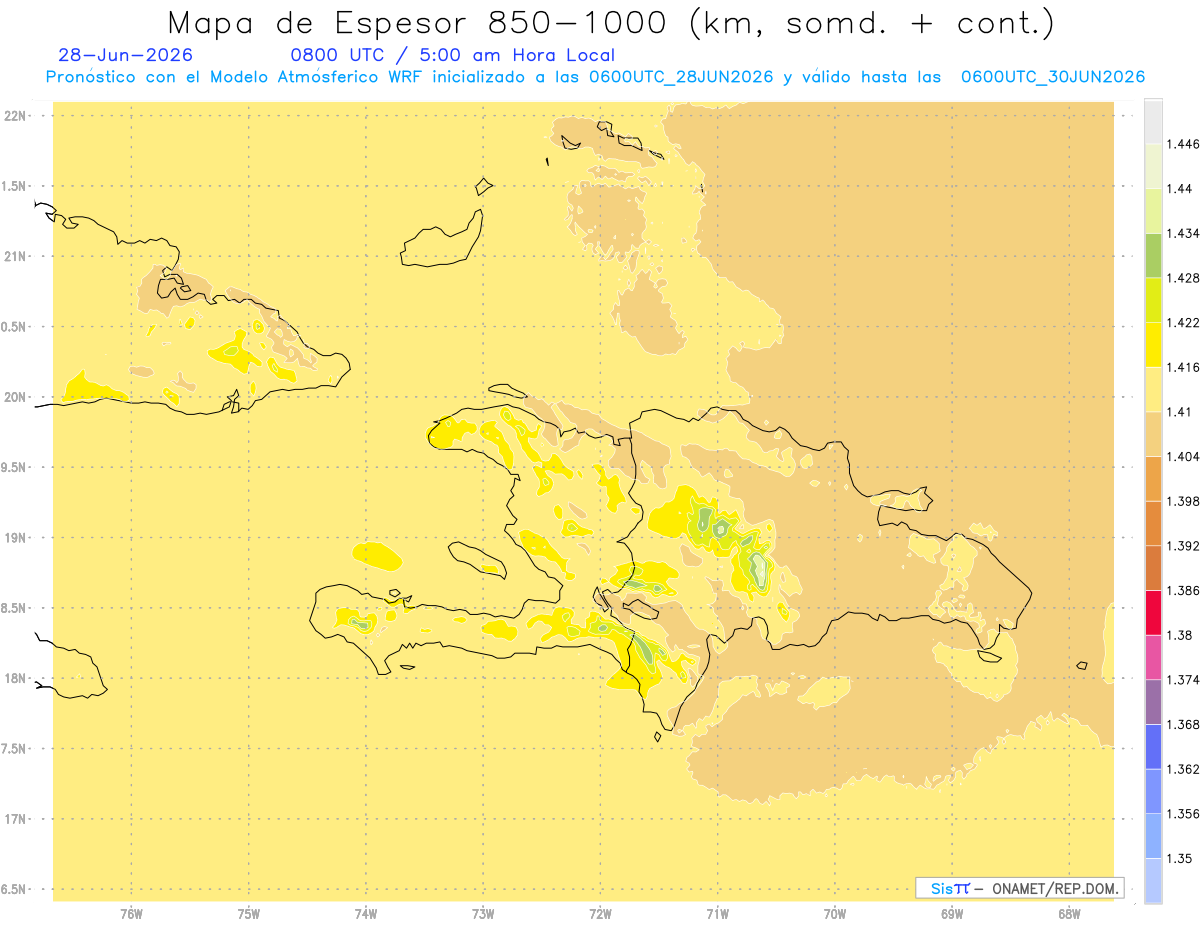This screenshot has width=1200, height=927.
Task: Click the '76W' longitude label
Action: [x=131, y=914]
